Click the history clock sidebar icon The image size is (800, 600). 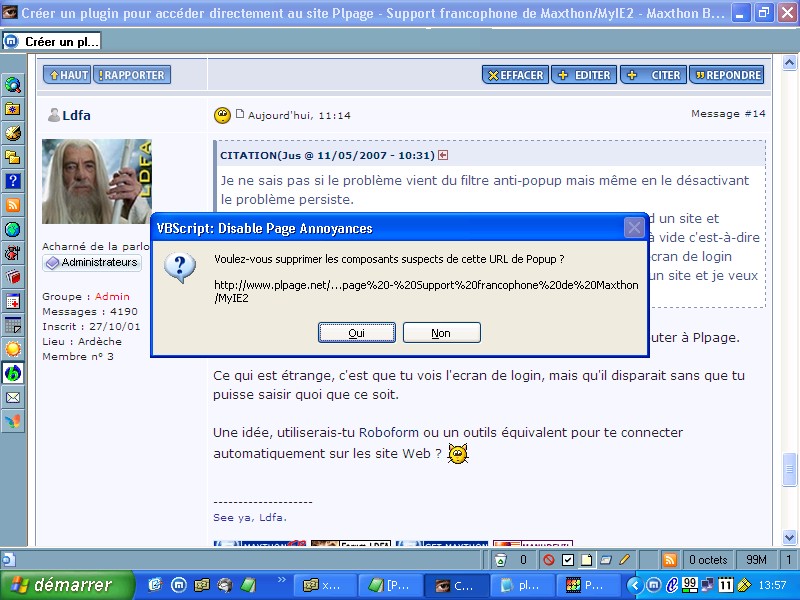[x=13, y=133]
